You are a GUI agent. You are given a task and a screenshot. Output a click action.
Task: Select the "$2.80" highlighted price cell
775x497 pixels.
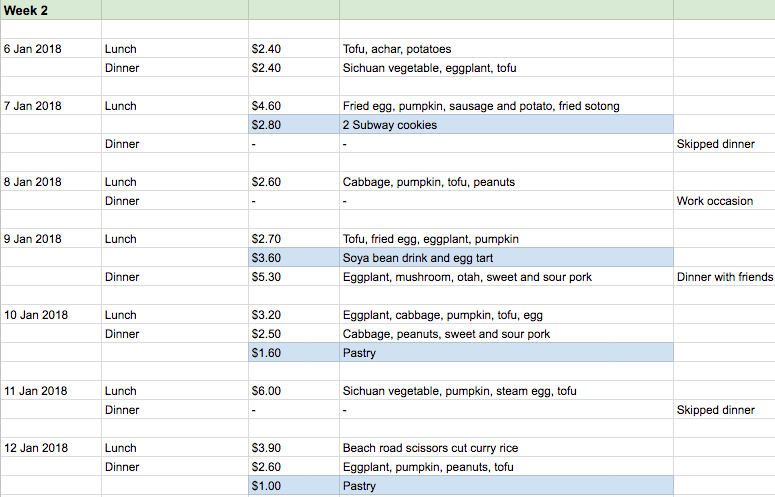[293, 125]
